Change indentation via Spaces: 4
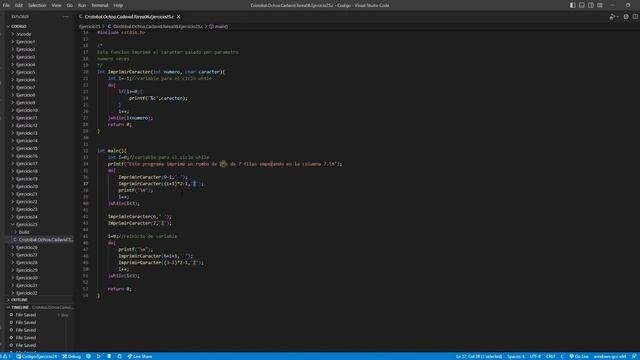Image resolution: width=640 pixels, height=360 pixels. (x=516, y=356)
